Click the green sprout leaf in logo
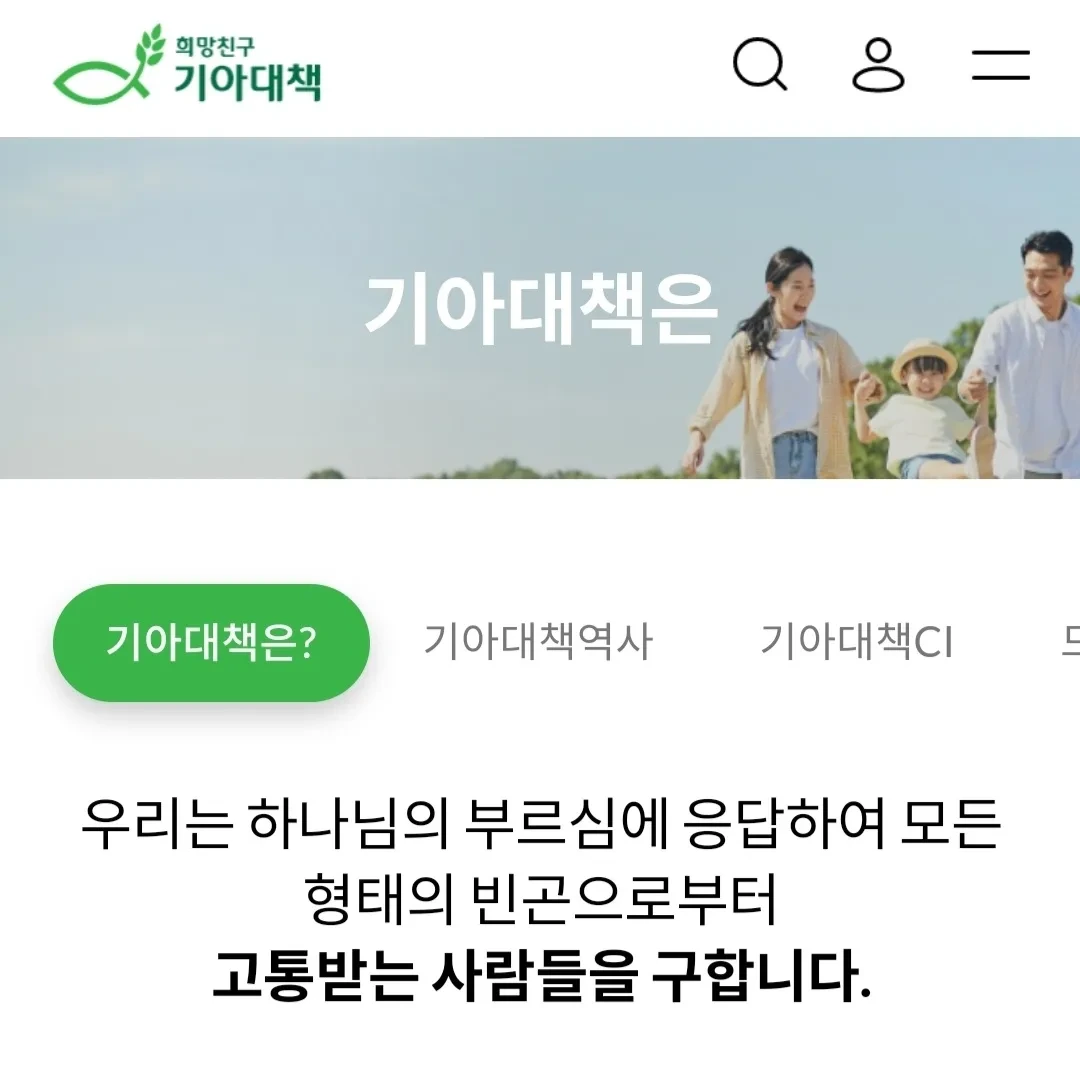 click(x=149, y=46)
